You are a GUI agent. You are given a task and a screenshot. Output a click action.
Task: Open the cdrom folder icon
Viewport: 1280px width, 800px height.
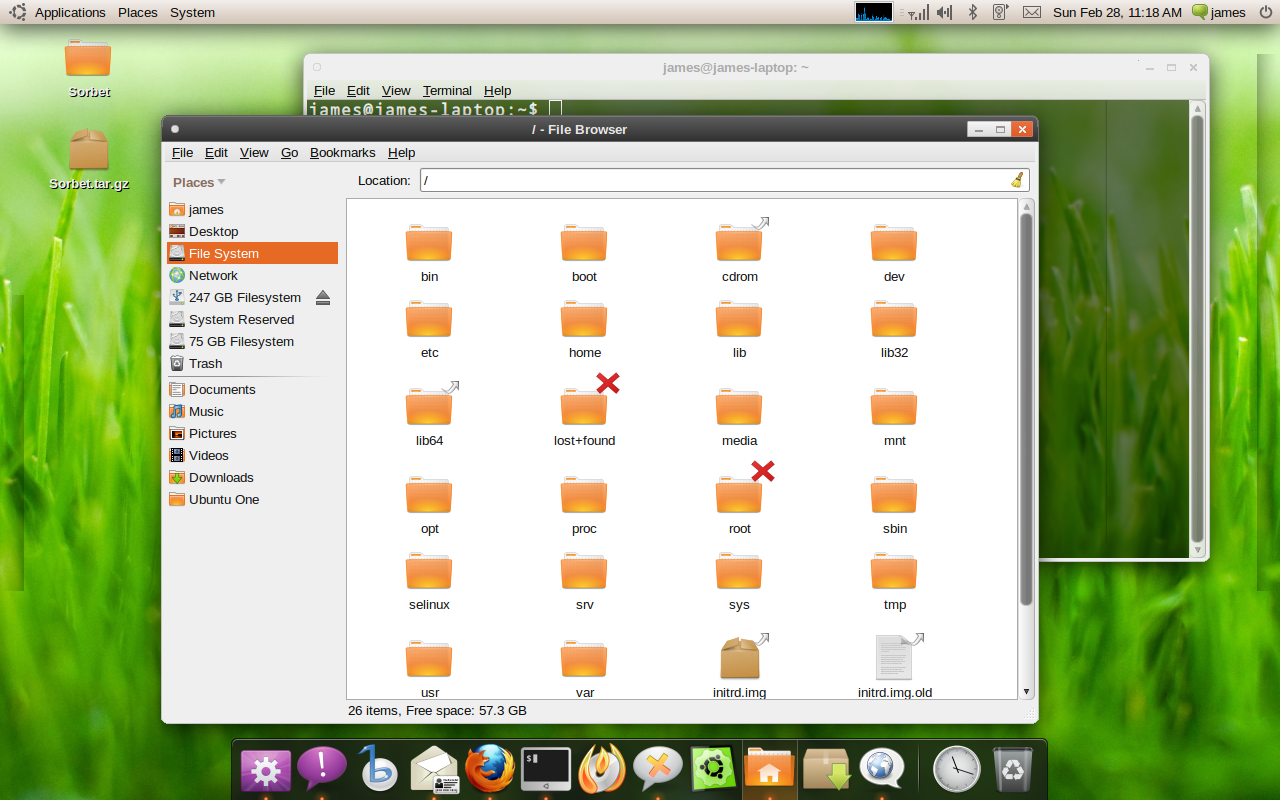739,242
